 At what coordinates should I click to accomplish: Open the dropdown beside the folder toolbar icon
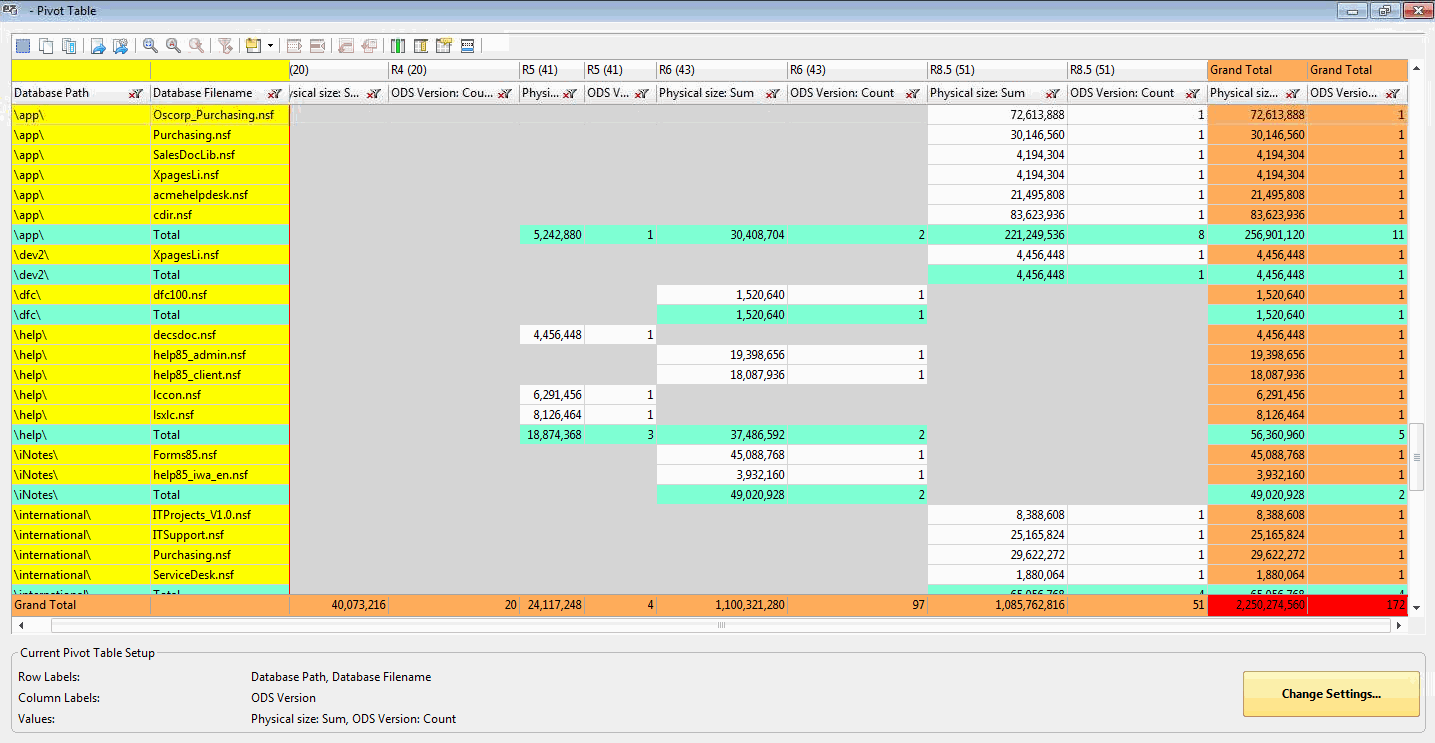point(271,45)
